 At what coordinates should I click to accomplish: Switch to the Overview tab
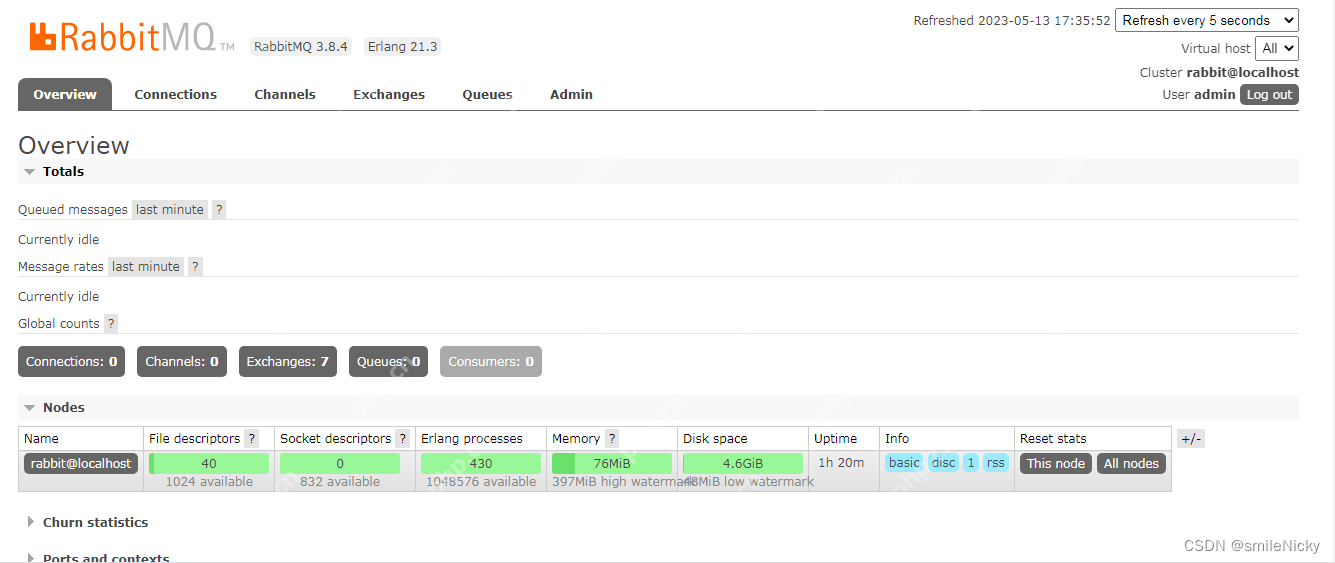pos(65,95)
